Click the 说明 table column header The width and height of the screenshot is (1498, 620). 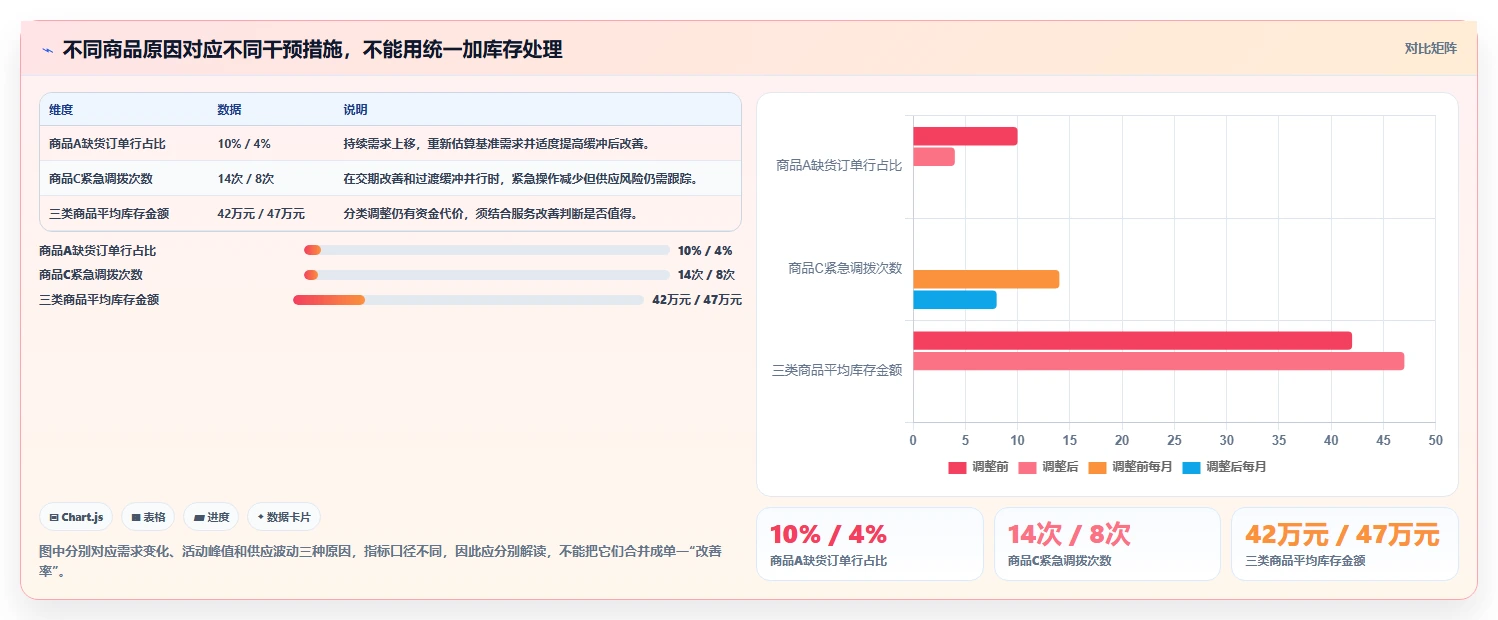click(355, 110)
